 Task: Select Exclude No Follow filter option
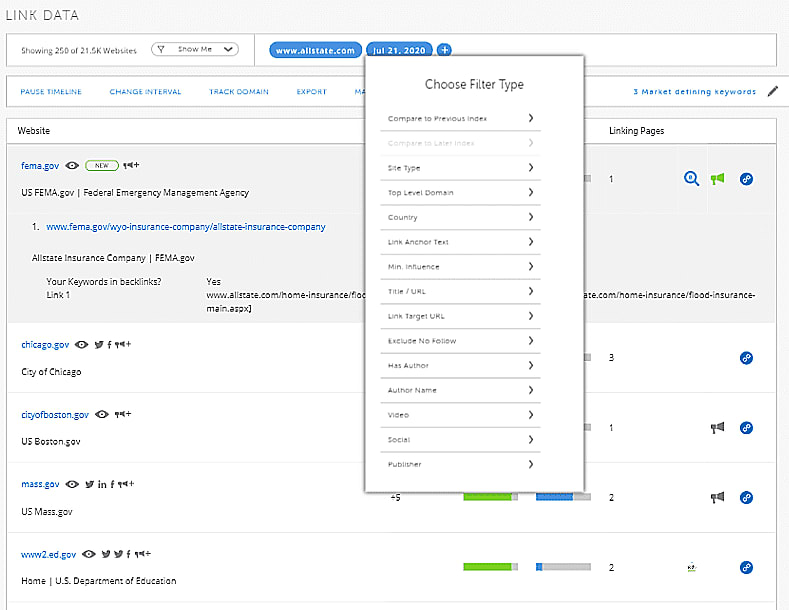coord(460,341)
